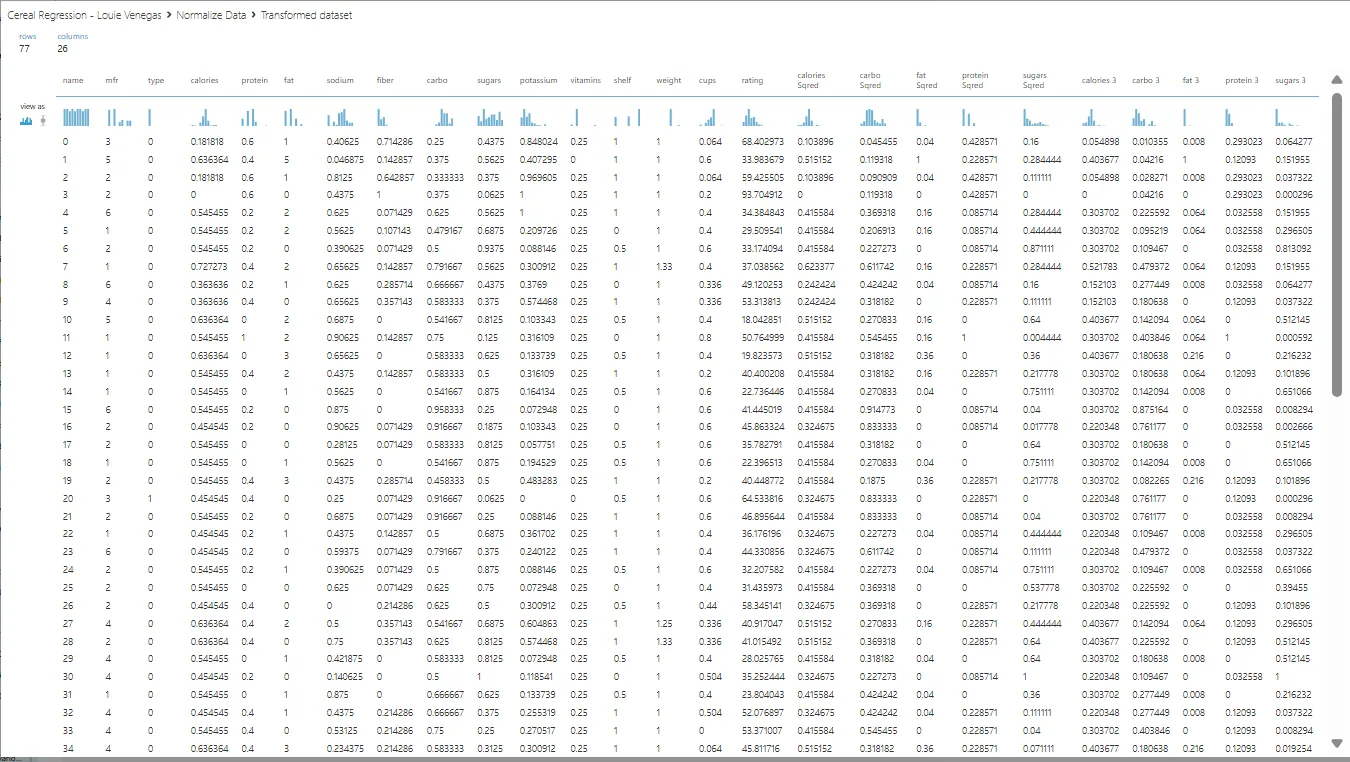Screen dimensions: 1350x762
Task: Select the protein column header
Action: point(254,80)
